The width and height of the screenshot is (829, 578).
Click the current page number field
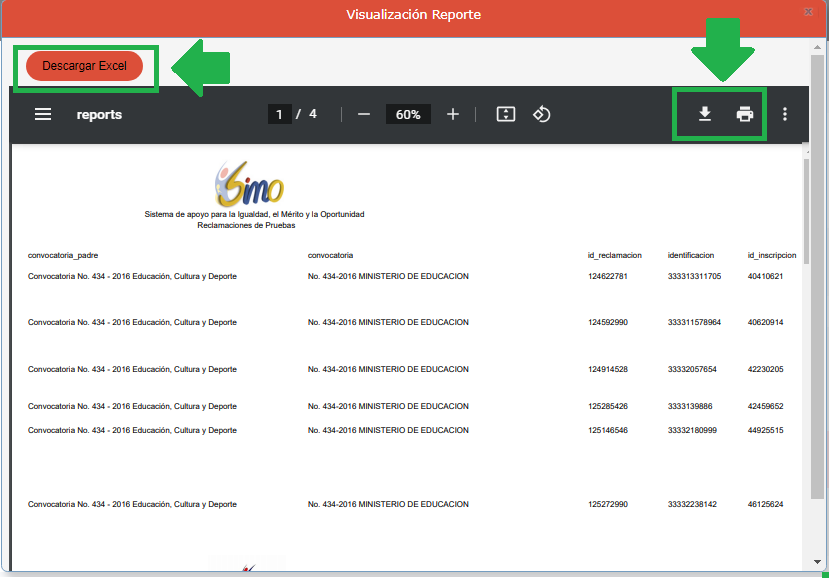pos(279,114)
